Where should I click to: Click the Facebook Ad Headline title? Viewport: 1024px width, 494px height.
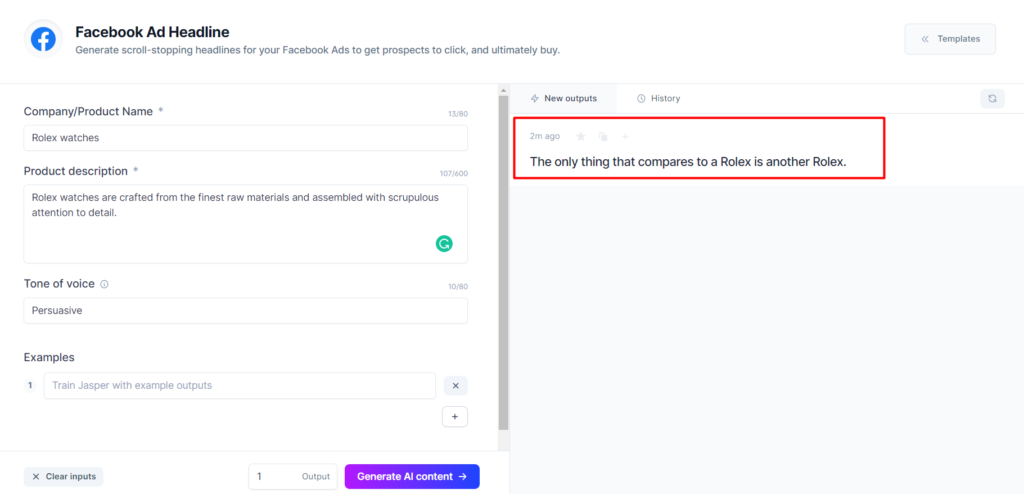tap(152, 31)
